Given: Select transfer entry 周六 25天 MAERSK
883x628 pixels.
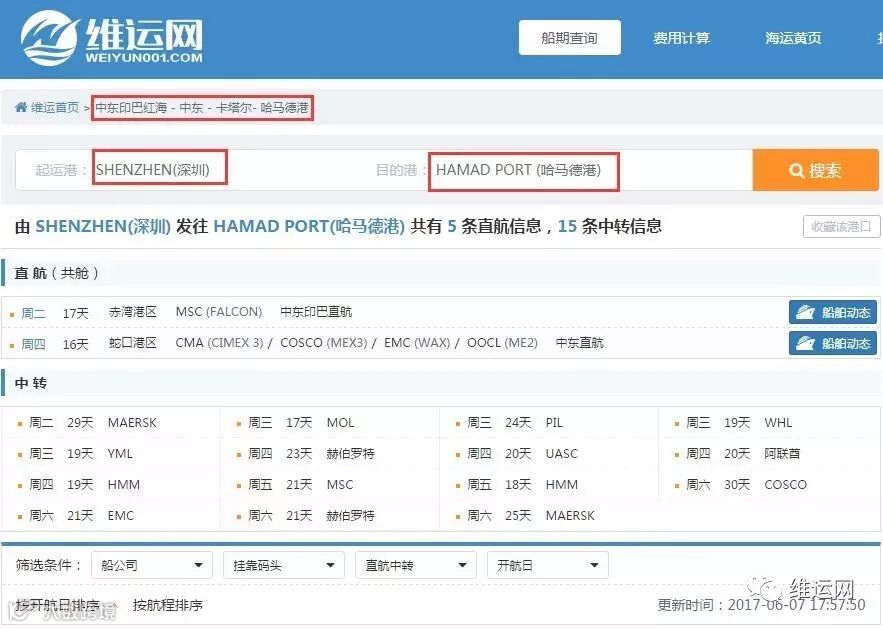Looking at the screenshot, I should click(530, 515).
